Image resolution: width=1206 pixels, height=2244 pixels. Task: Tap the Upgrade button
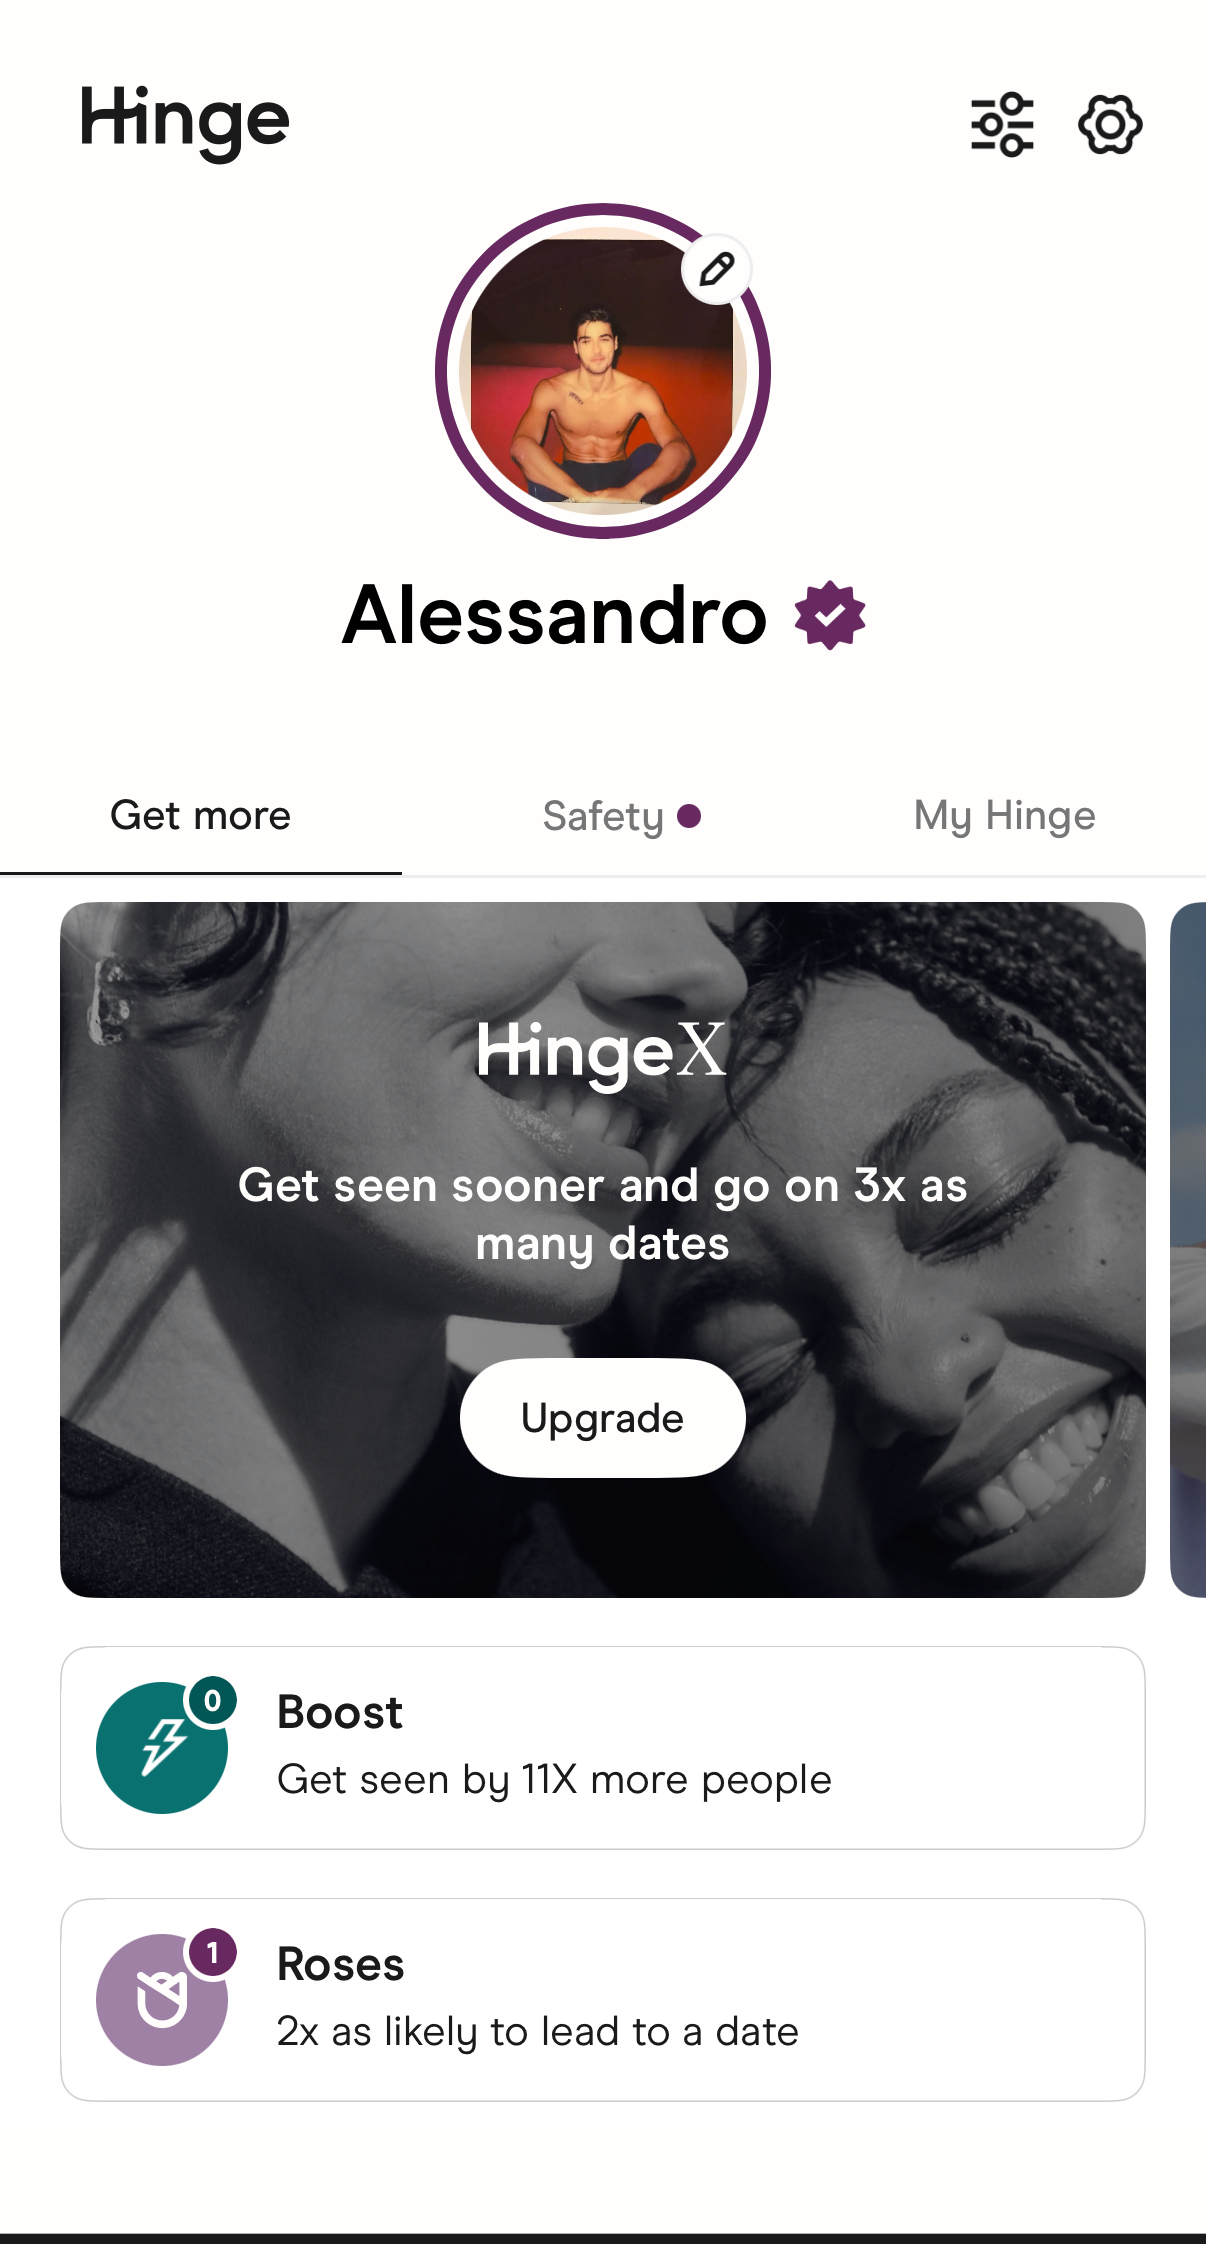click(603, 1418)
